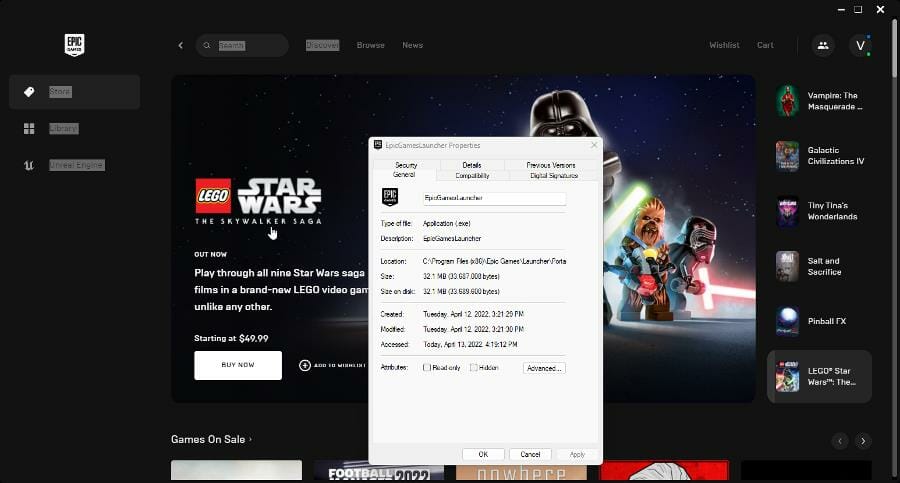Viewport: 900px width, 483px height.
Task: Click the store Search input field
Action: pyautogui.click(x=242, y=45)
